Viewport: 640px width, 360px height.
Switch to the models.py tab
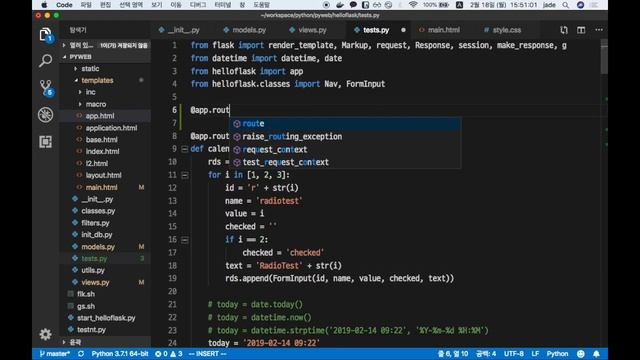coord(249,30)
